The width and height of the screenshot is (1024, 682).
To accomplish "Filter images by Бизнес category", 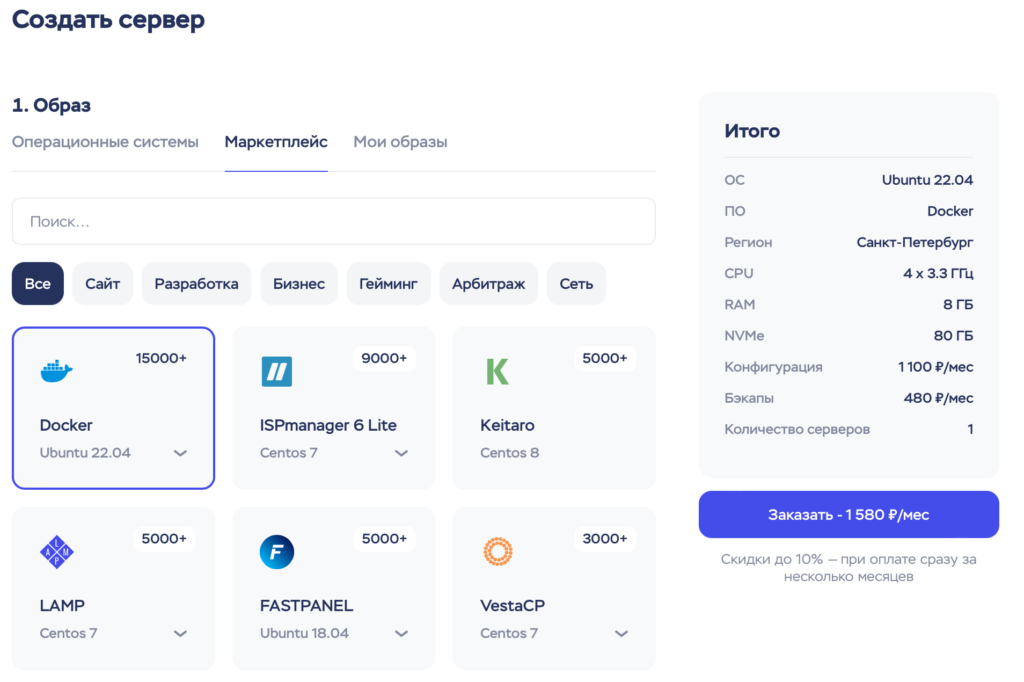I will (299, 284).
